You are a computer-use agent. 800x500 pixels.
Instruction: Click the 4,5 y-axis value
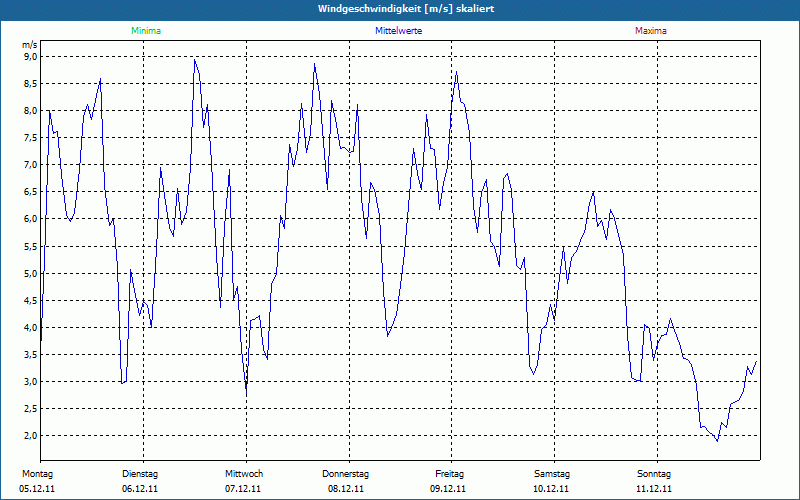[x=31, y=300]
